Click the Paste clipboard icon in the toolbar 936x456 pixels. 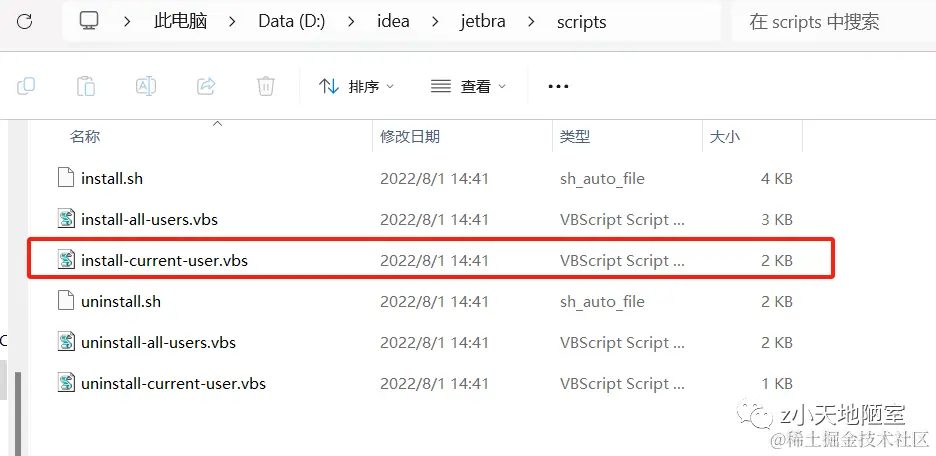[86, 86]
